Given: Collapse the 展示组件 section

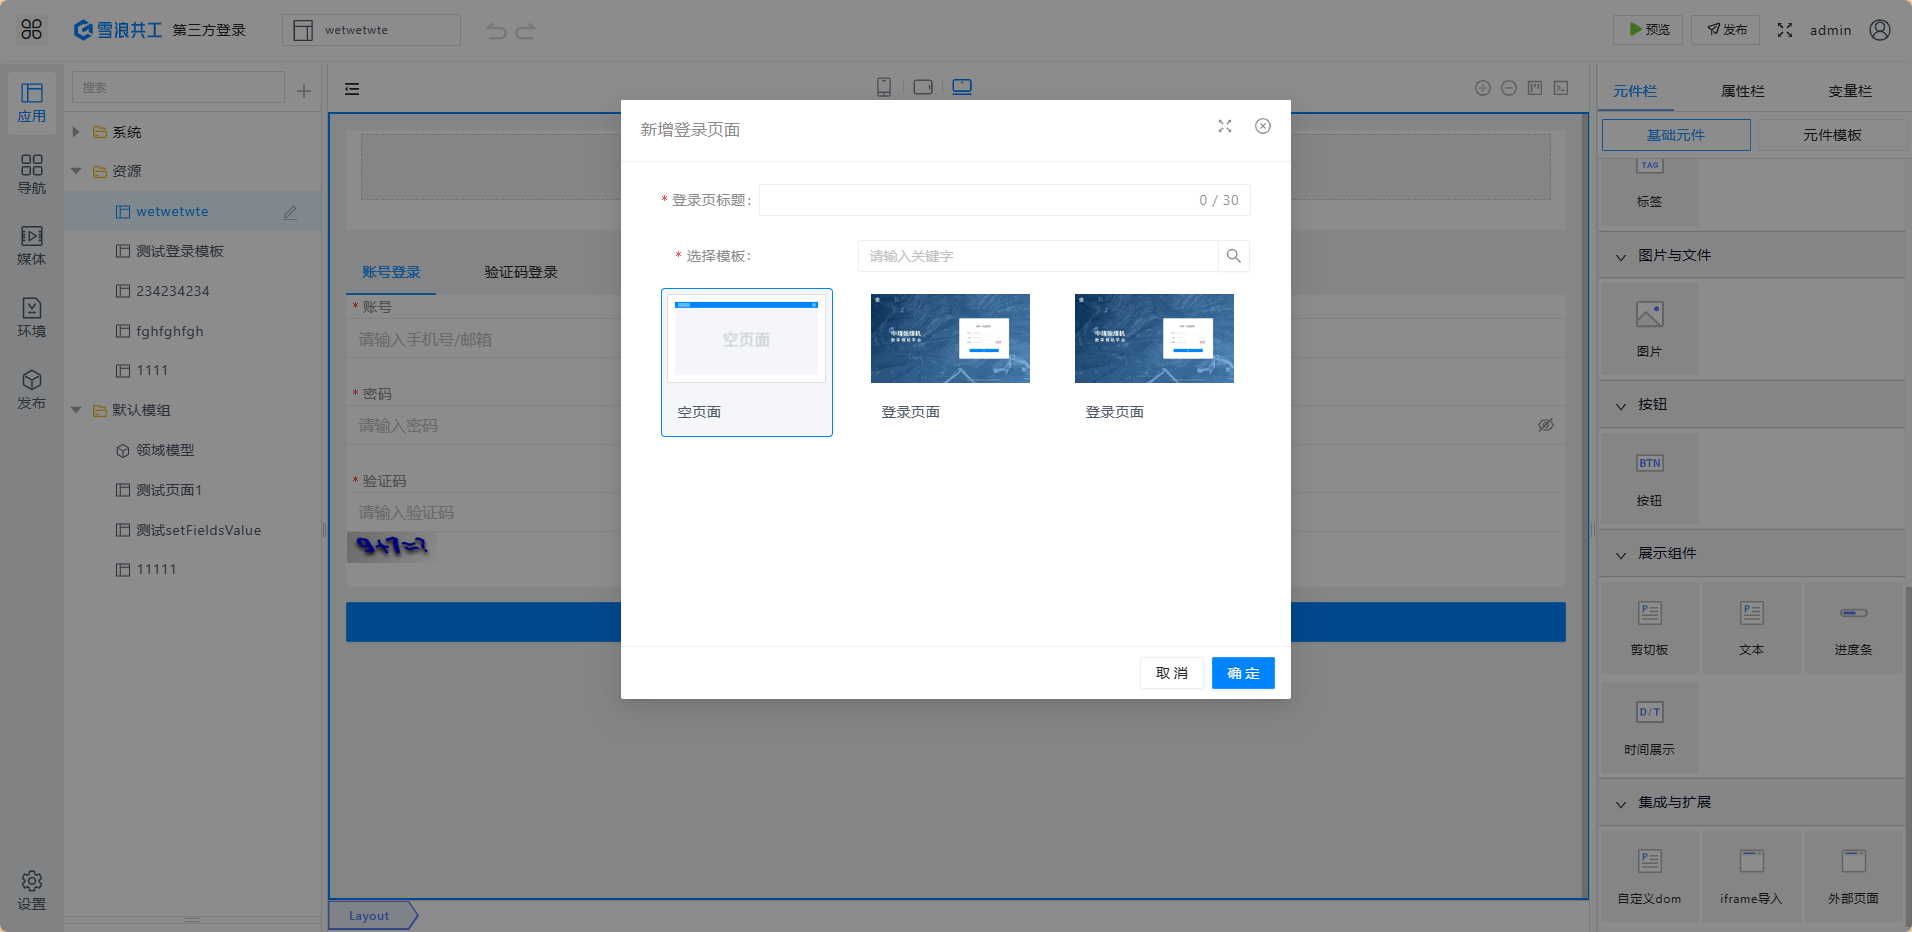Looking at the screenshot, I should 1621,555.
